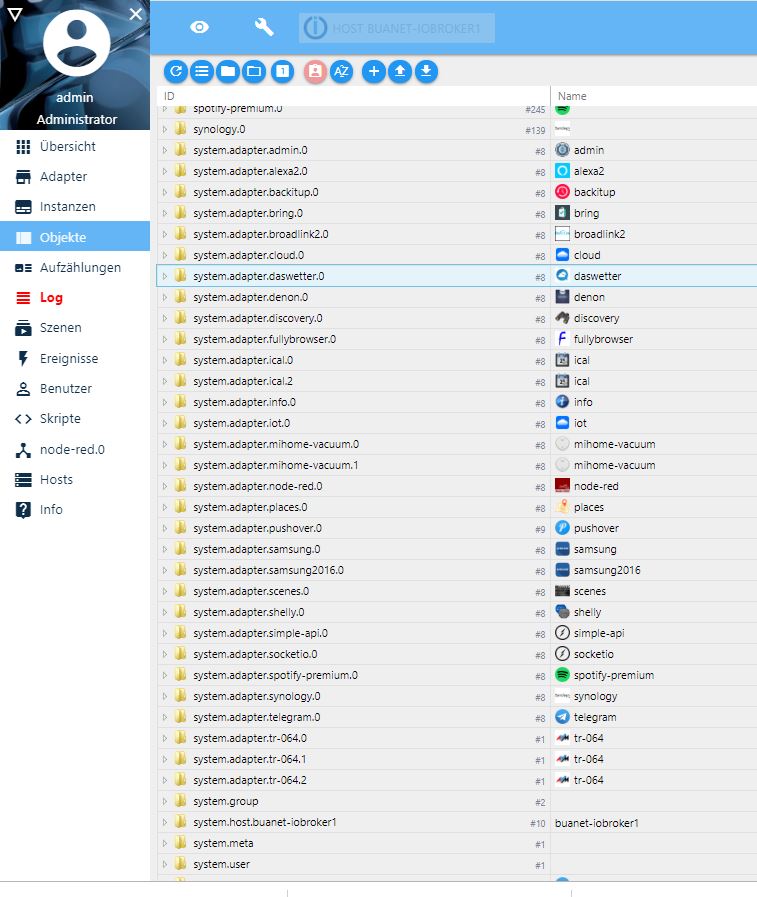Image resolution: width=757 pixels, height=897 pixels.
Task: Open the Übersicht menu item
Action: click(75, 146)
